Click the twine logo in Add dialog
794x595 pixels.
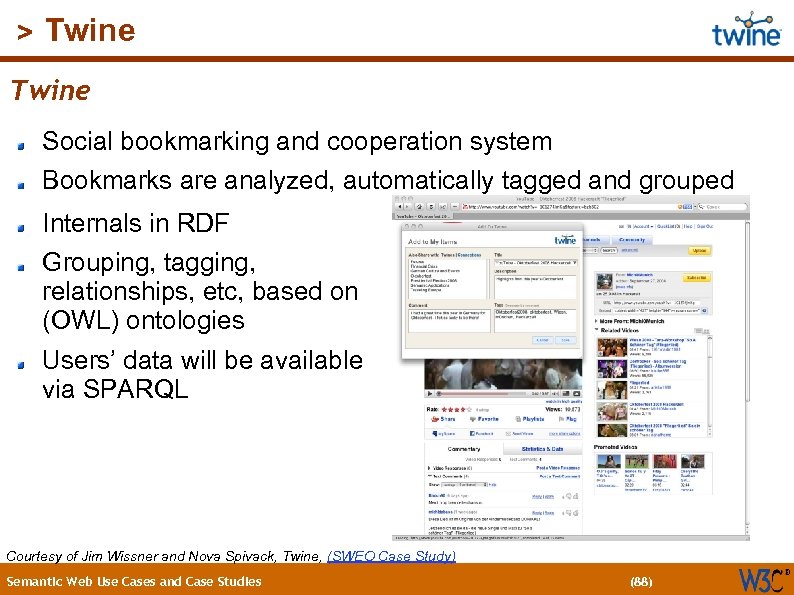(566, 240)
